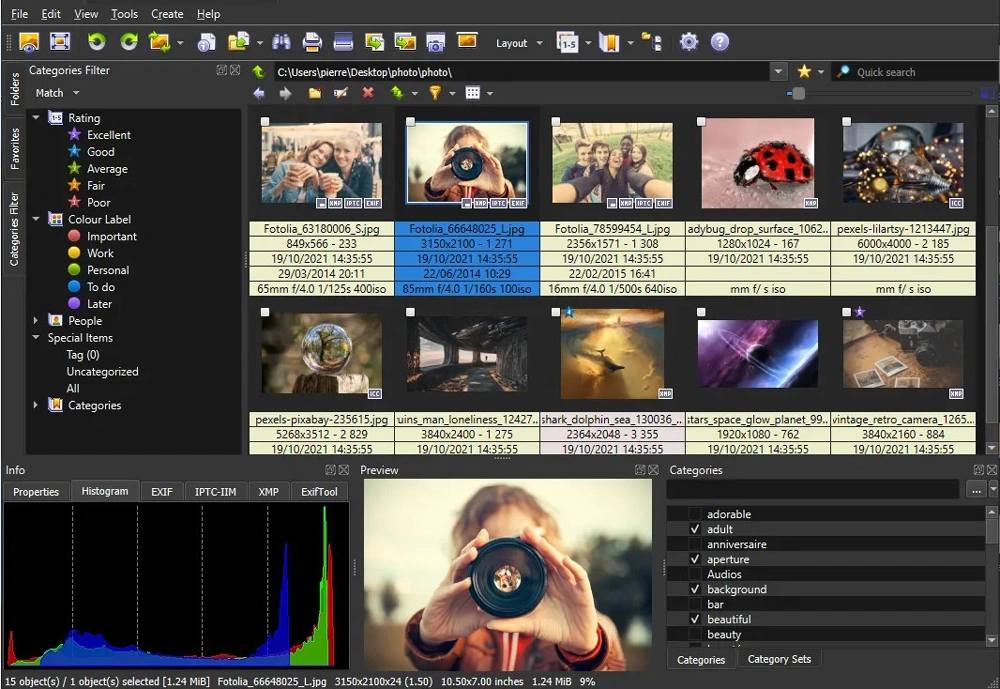
Task: Switch to the EXIF tab
Action: click(162, 492)
